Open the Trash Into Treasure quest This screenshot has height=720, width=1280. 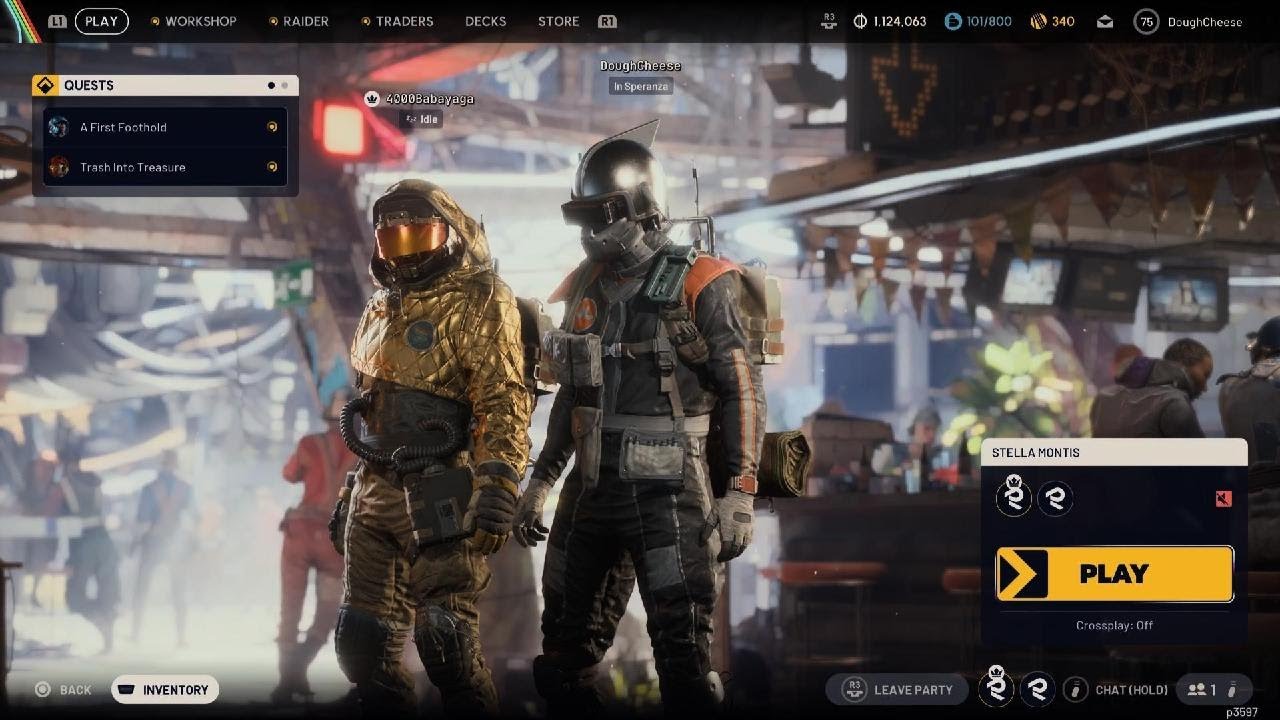(165, 167)
